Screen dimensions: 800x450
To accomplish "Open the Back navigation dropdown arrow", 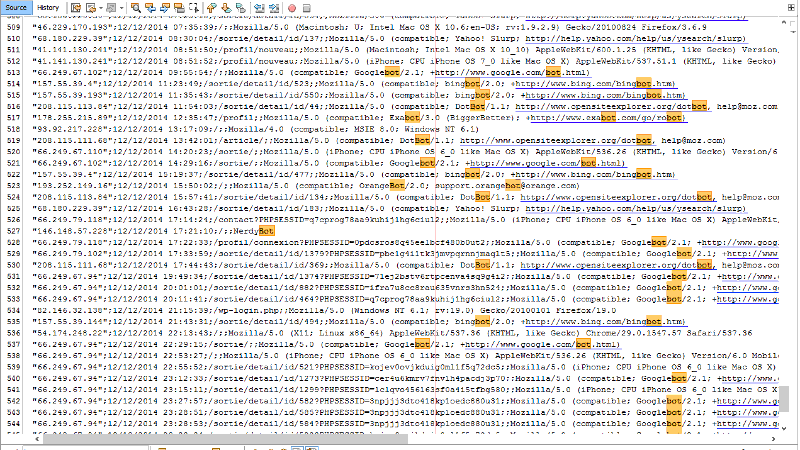I will [101, 8].
